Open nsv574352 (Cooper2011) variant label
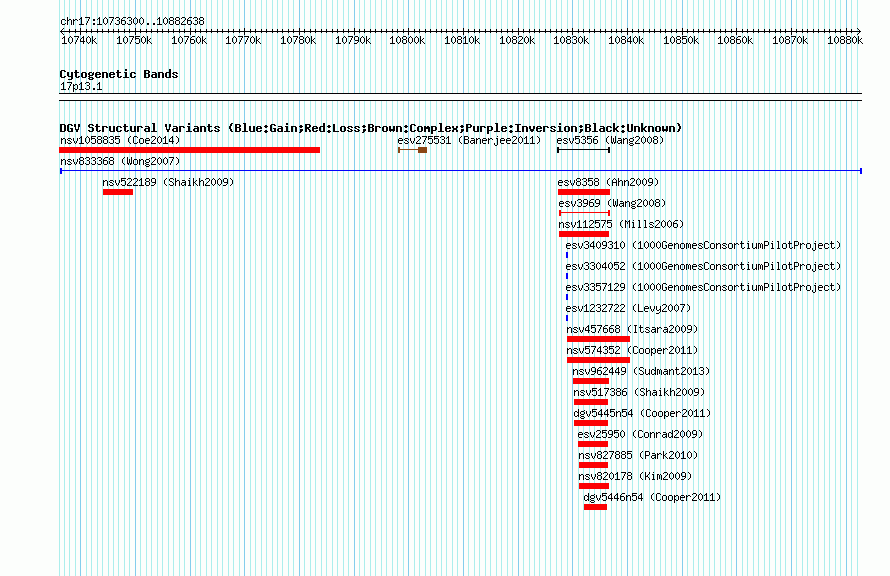Screen dimensions: 890x576 (632, 350)
